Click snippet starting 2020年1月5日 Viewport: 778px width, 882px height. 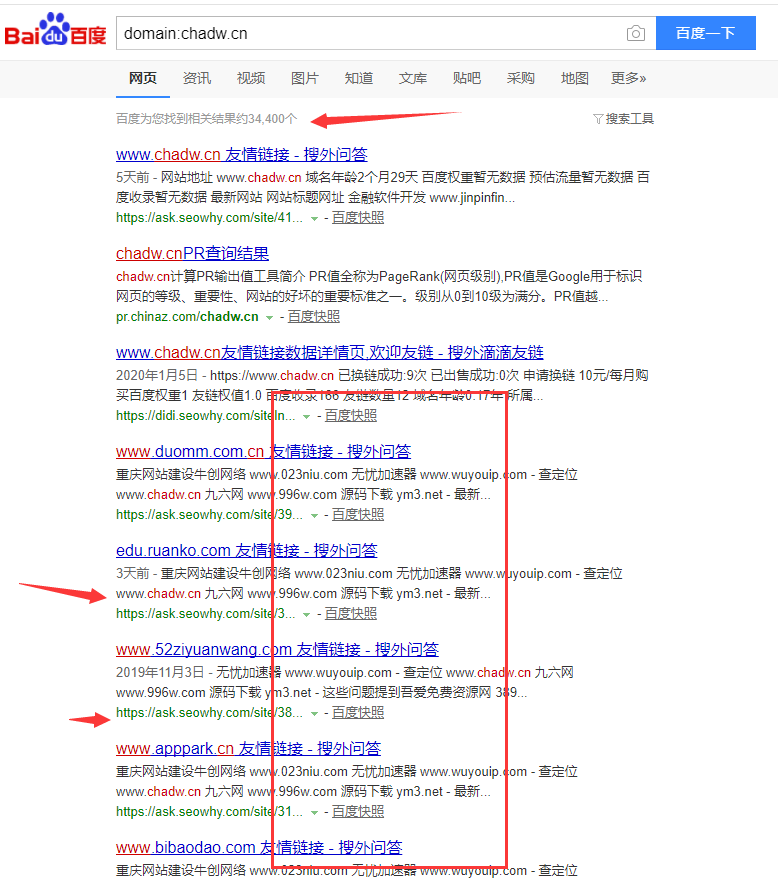[x=383, y=385]
